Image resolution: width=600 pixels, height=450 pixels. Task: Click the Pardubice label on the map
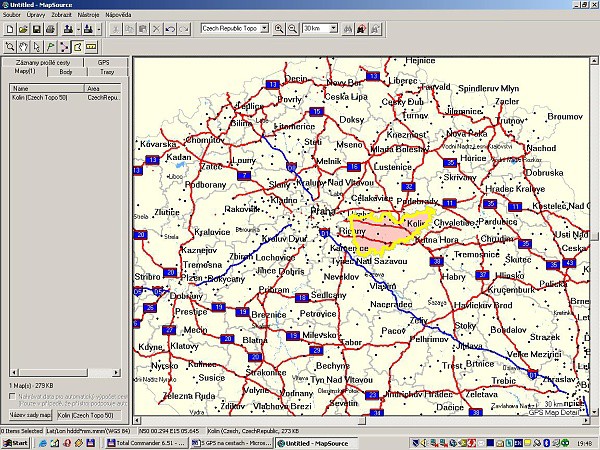pyautogui.click(x=498, y=222)
